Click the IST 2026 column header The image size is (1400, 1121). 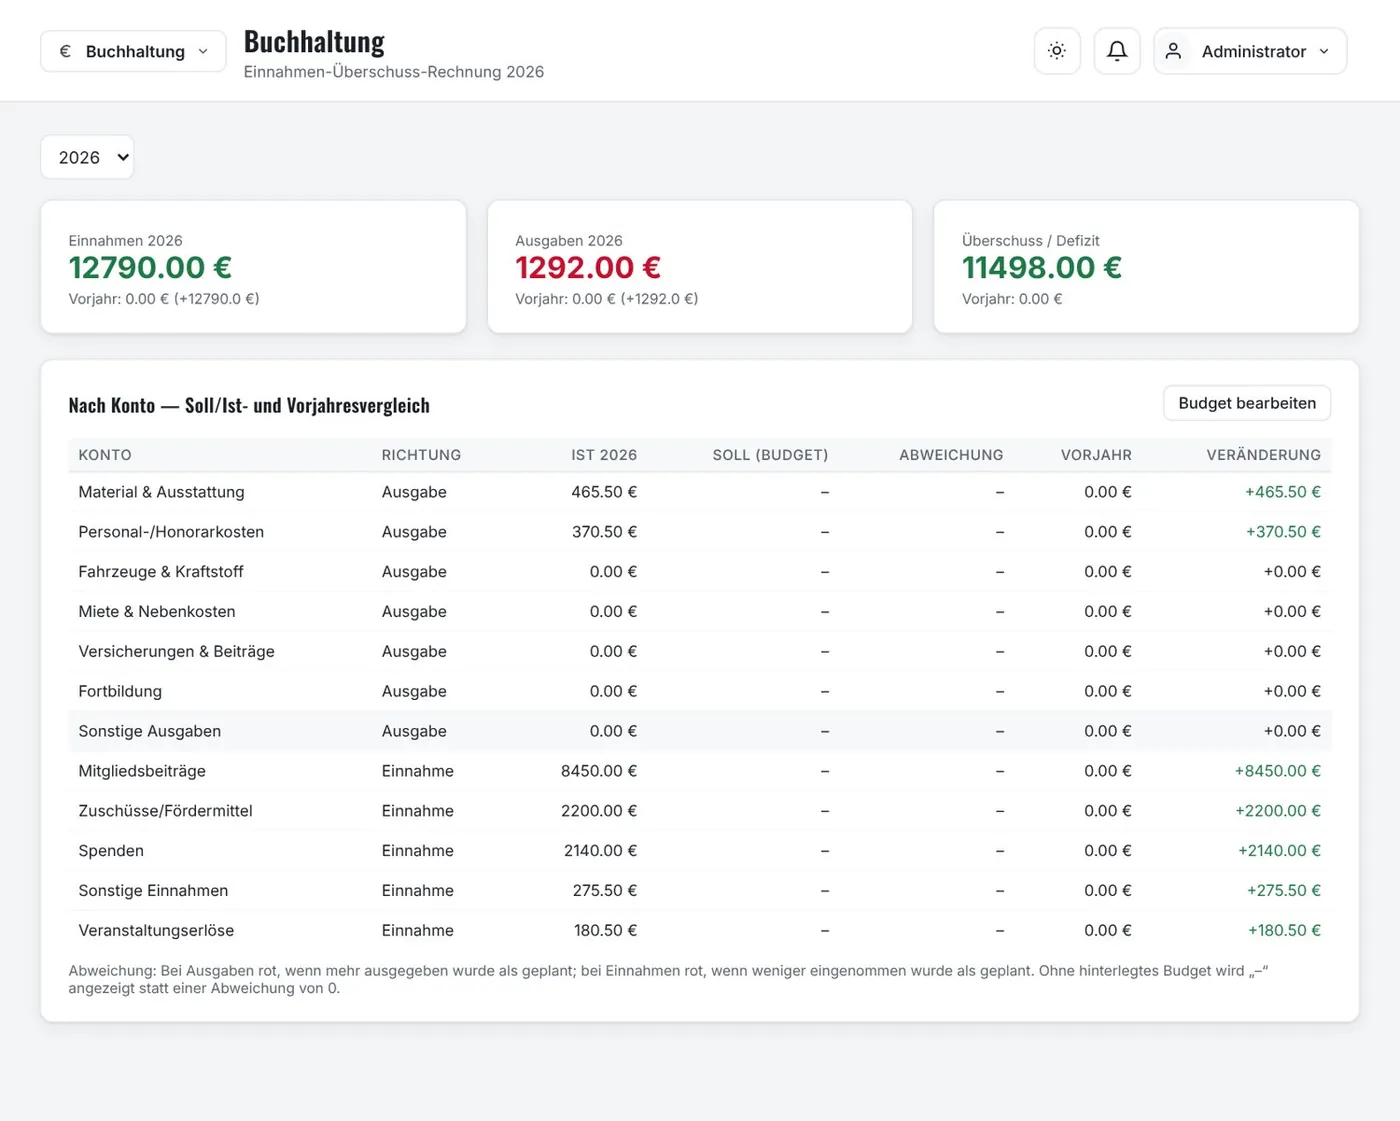point(604,455)
